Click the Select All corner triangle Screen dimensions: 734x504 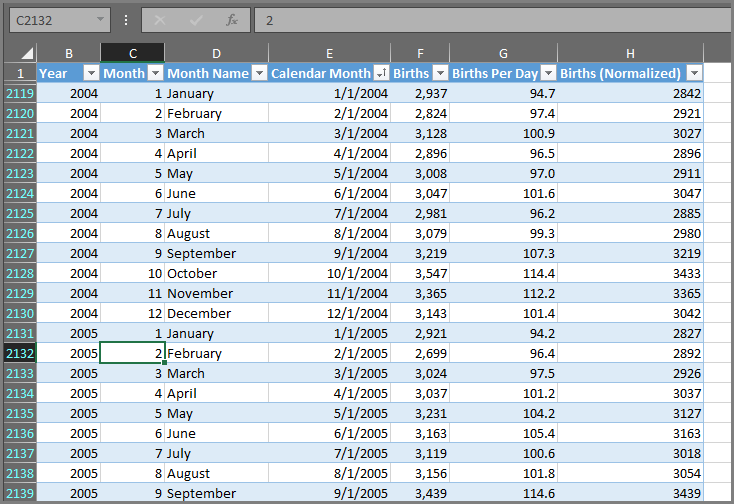tap(27, 54)
